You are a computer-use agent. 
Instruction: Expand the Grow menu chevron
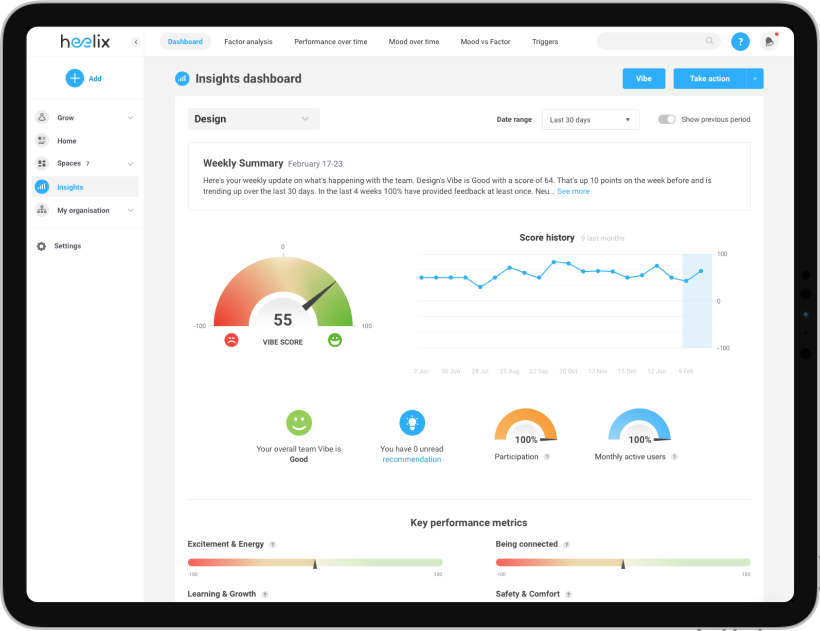pos(130,118)
